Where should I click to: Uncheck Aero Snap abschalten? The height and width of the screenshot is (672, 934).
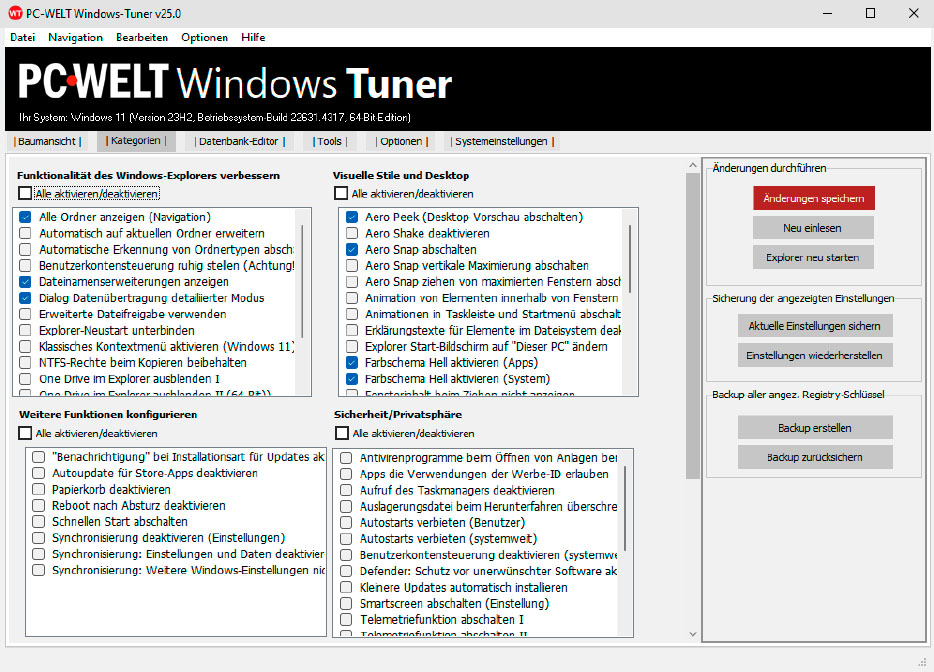[x=352, y=249]
